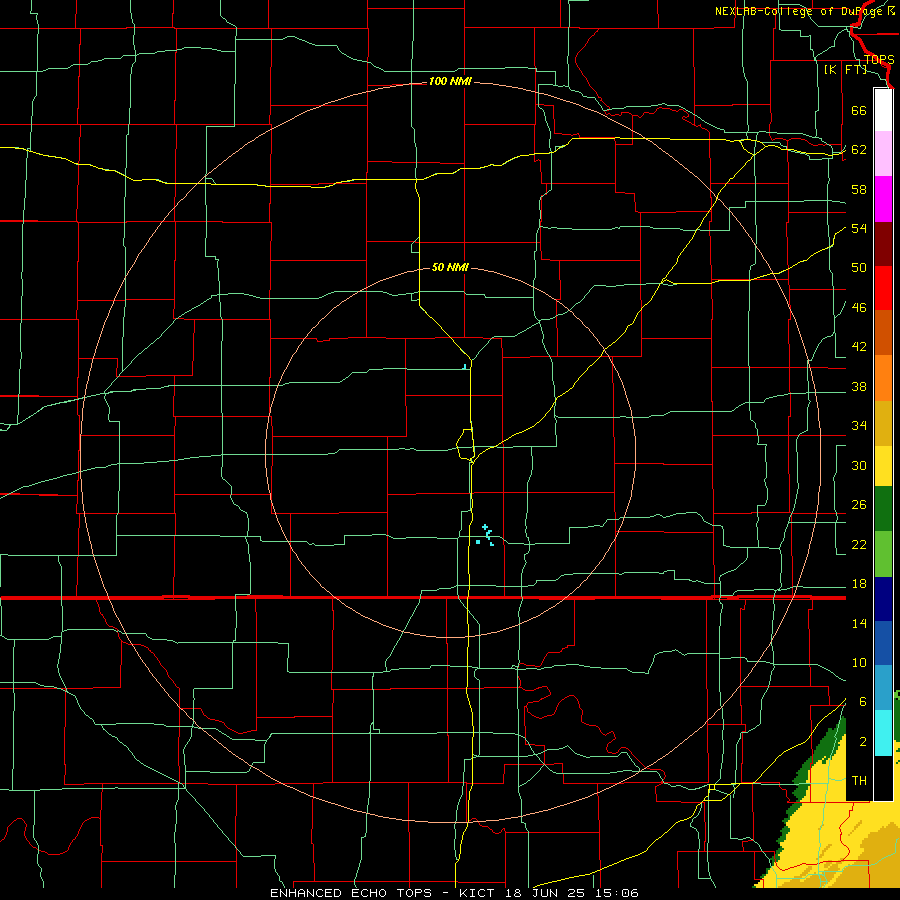Screen dimensions: 900x900
Task: Click the yellow 30 kft legend block
Action: click(x=883, y=466)
